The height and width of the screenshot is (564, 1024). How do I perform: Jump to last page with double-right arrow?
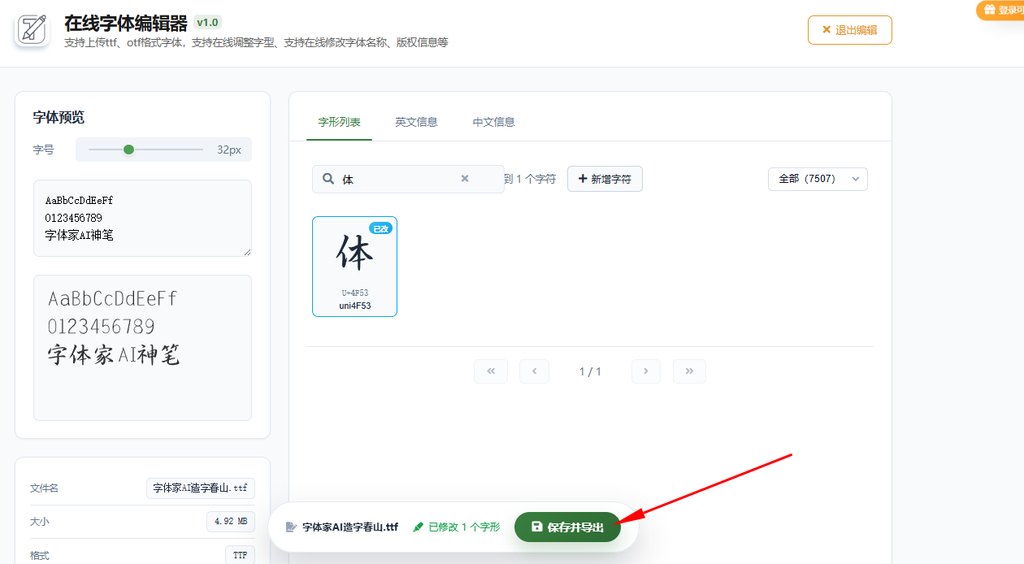[x=689, y=371]
